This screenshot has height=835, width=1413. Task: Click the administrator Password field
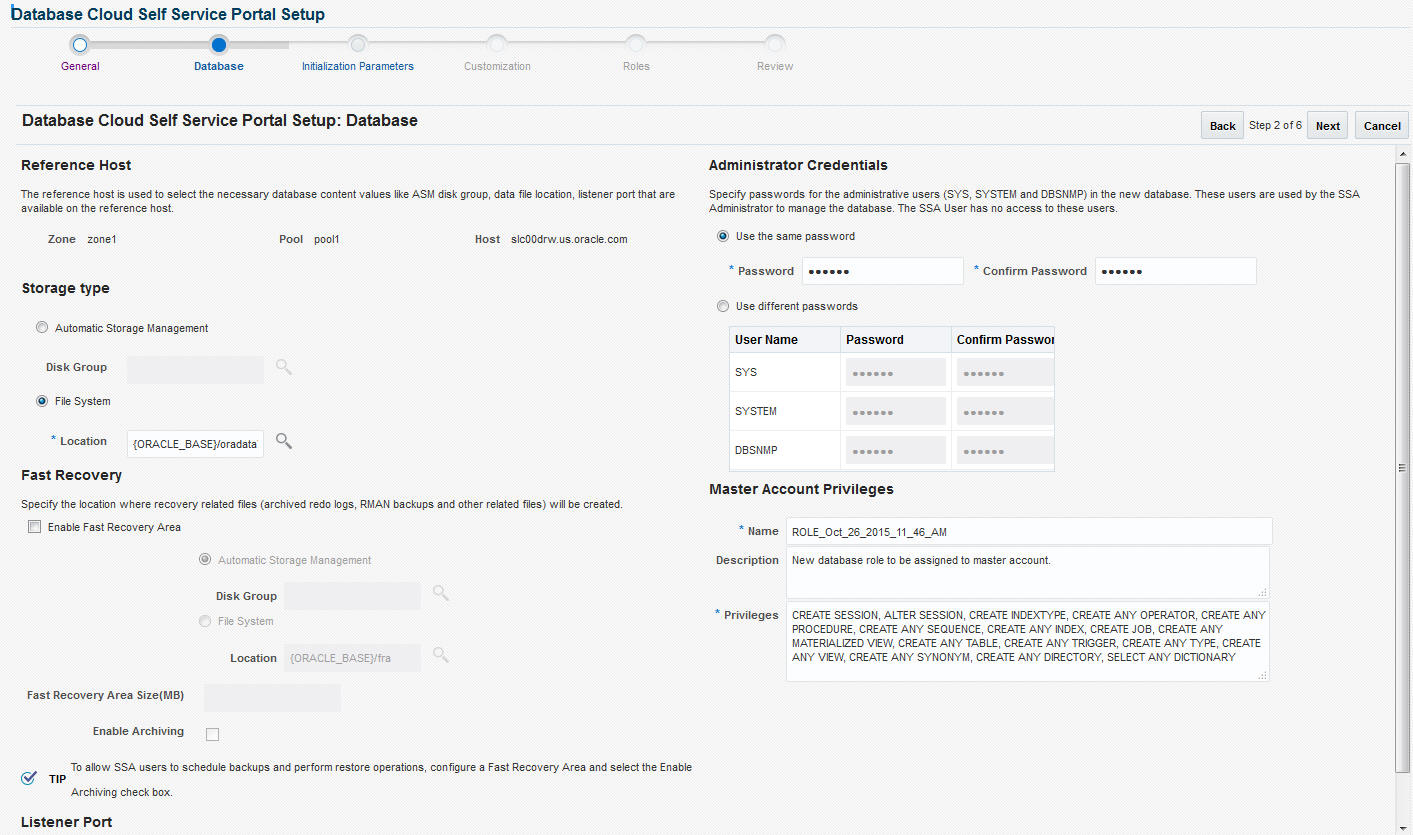(883, 271)
